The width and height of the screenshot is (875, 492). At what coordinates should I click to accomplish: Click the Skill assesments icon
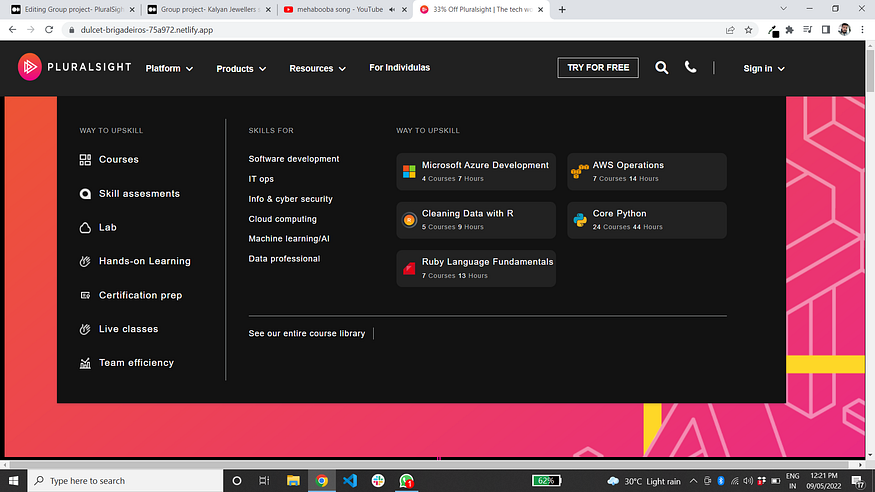click(x=85, y=194)
